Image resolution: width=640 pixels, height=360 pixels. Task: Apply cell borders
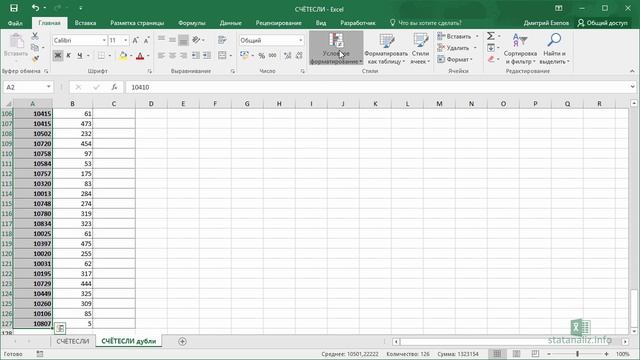pyautogui.click(x=101, y=56)
